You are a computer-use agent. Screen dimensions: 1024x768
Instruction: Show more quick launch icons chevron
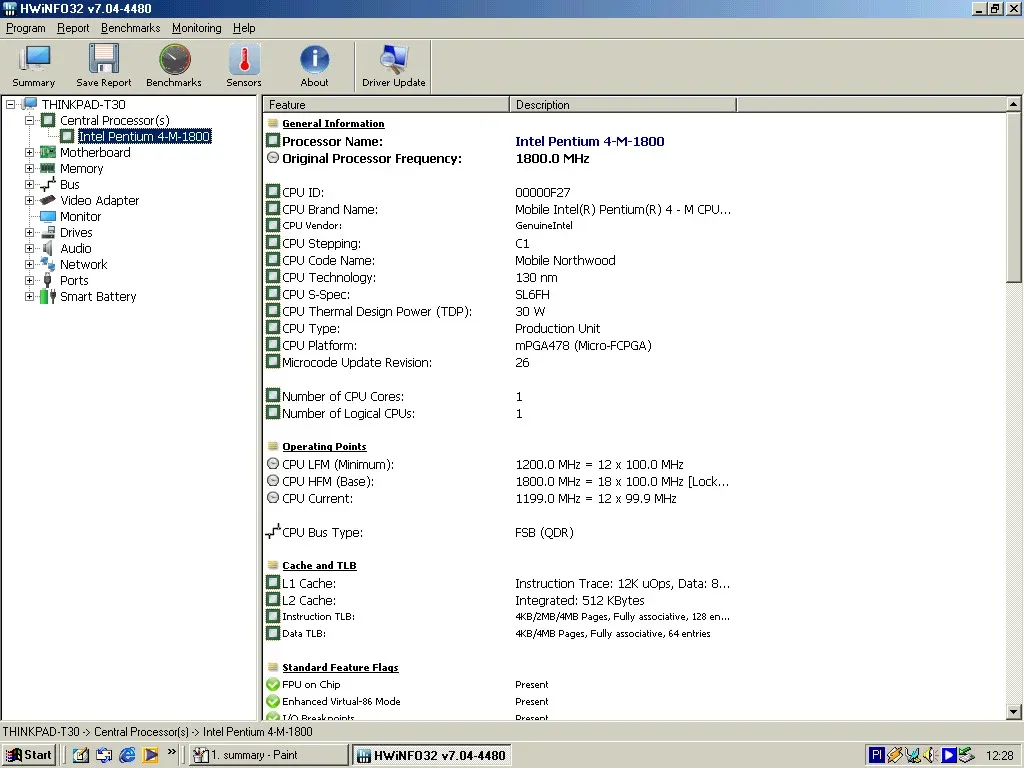[x=172, y=752]
